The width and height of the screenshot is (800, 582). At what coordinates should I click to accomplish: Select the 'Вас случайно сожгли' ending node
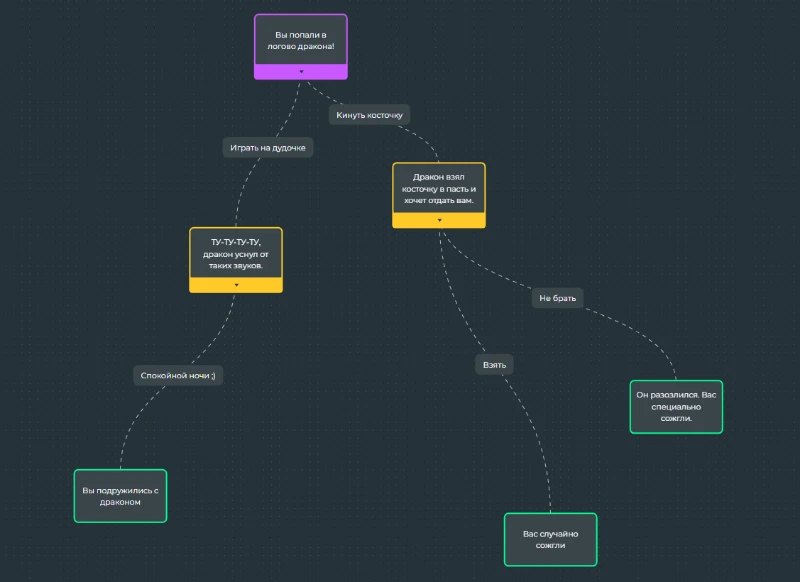(x=551, y=540)
